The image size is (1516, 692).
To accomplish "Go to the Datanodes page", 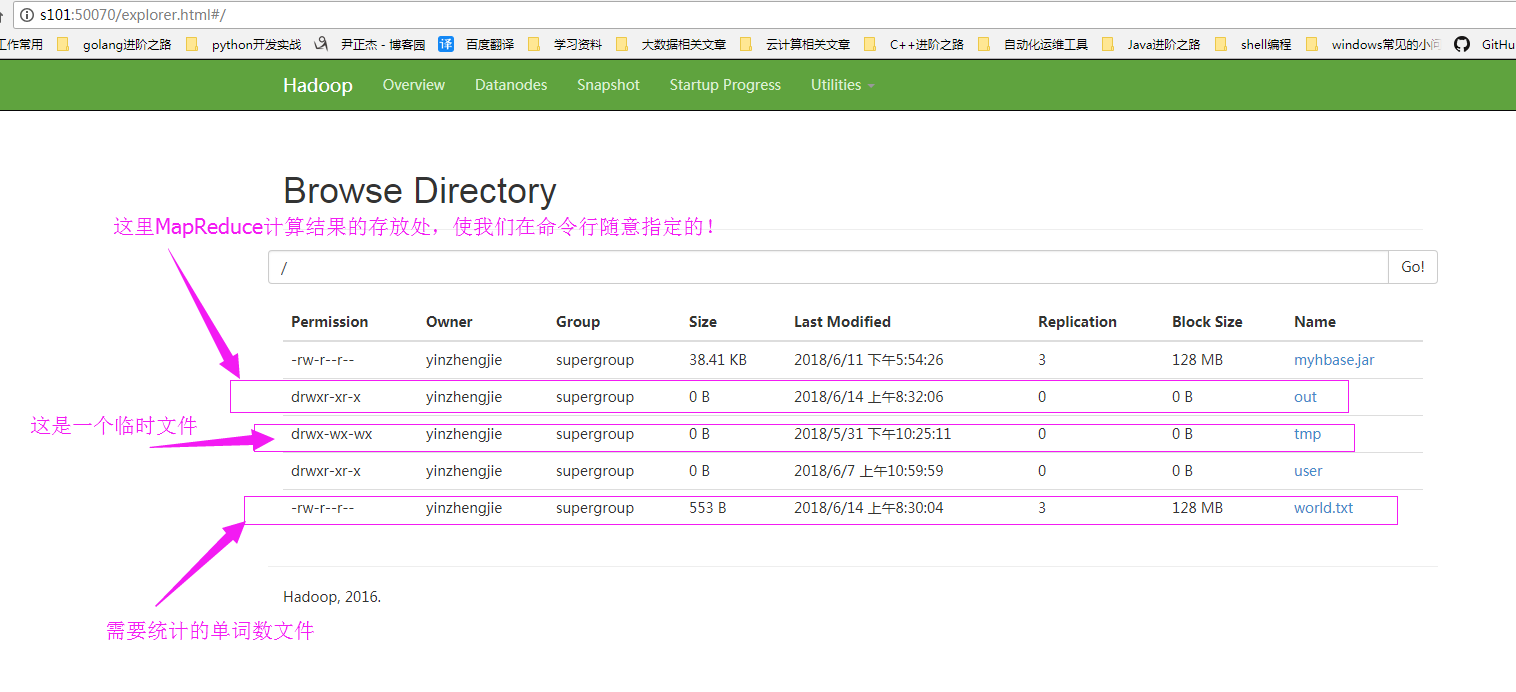I will click(511, 85).
